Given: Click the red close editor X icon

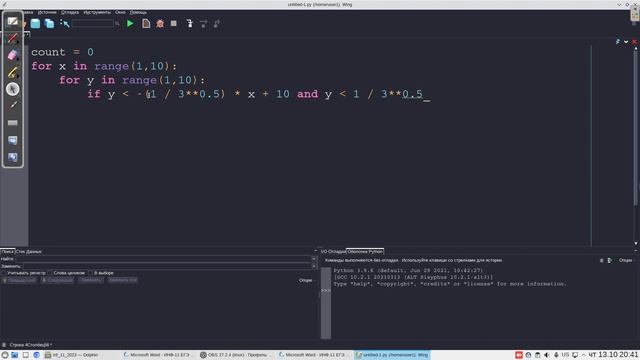Looking at the screenshot, I should (634, 42).
